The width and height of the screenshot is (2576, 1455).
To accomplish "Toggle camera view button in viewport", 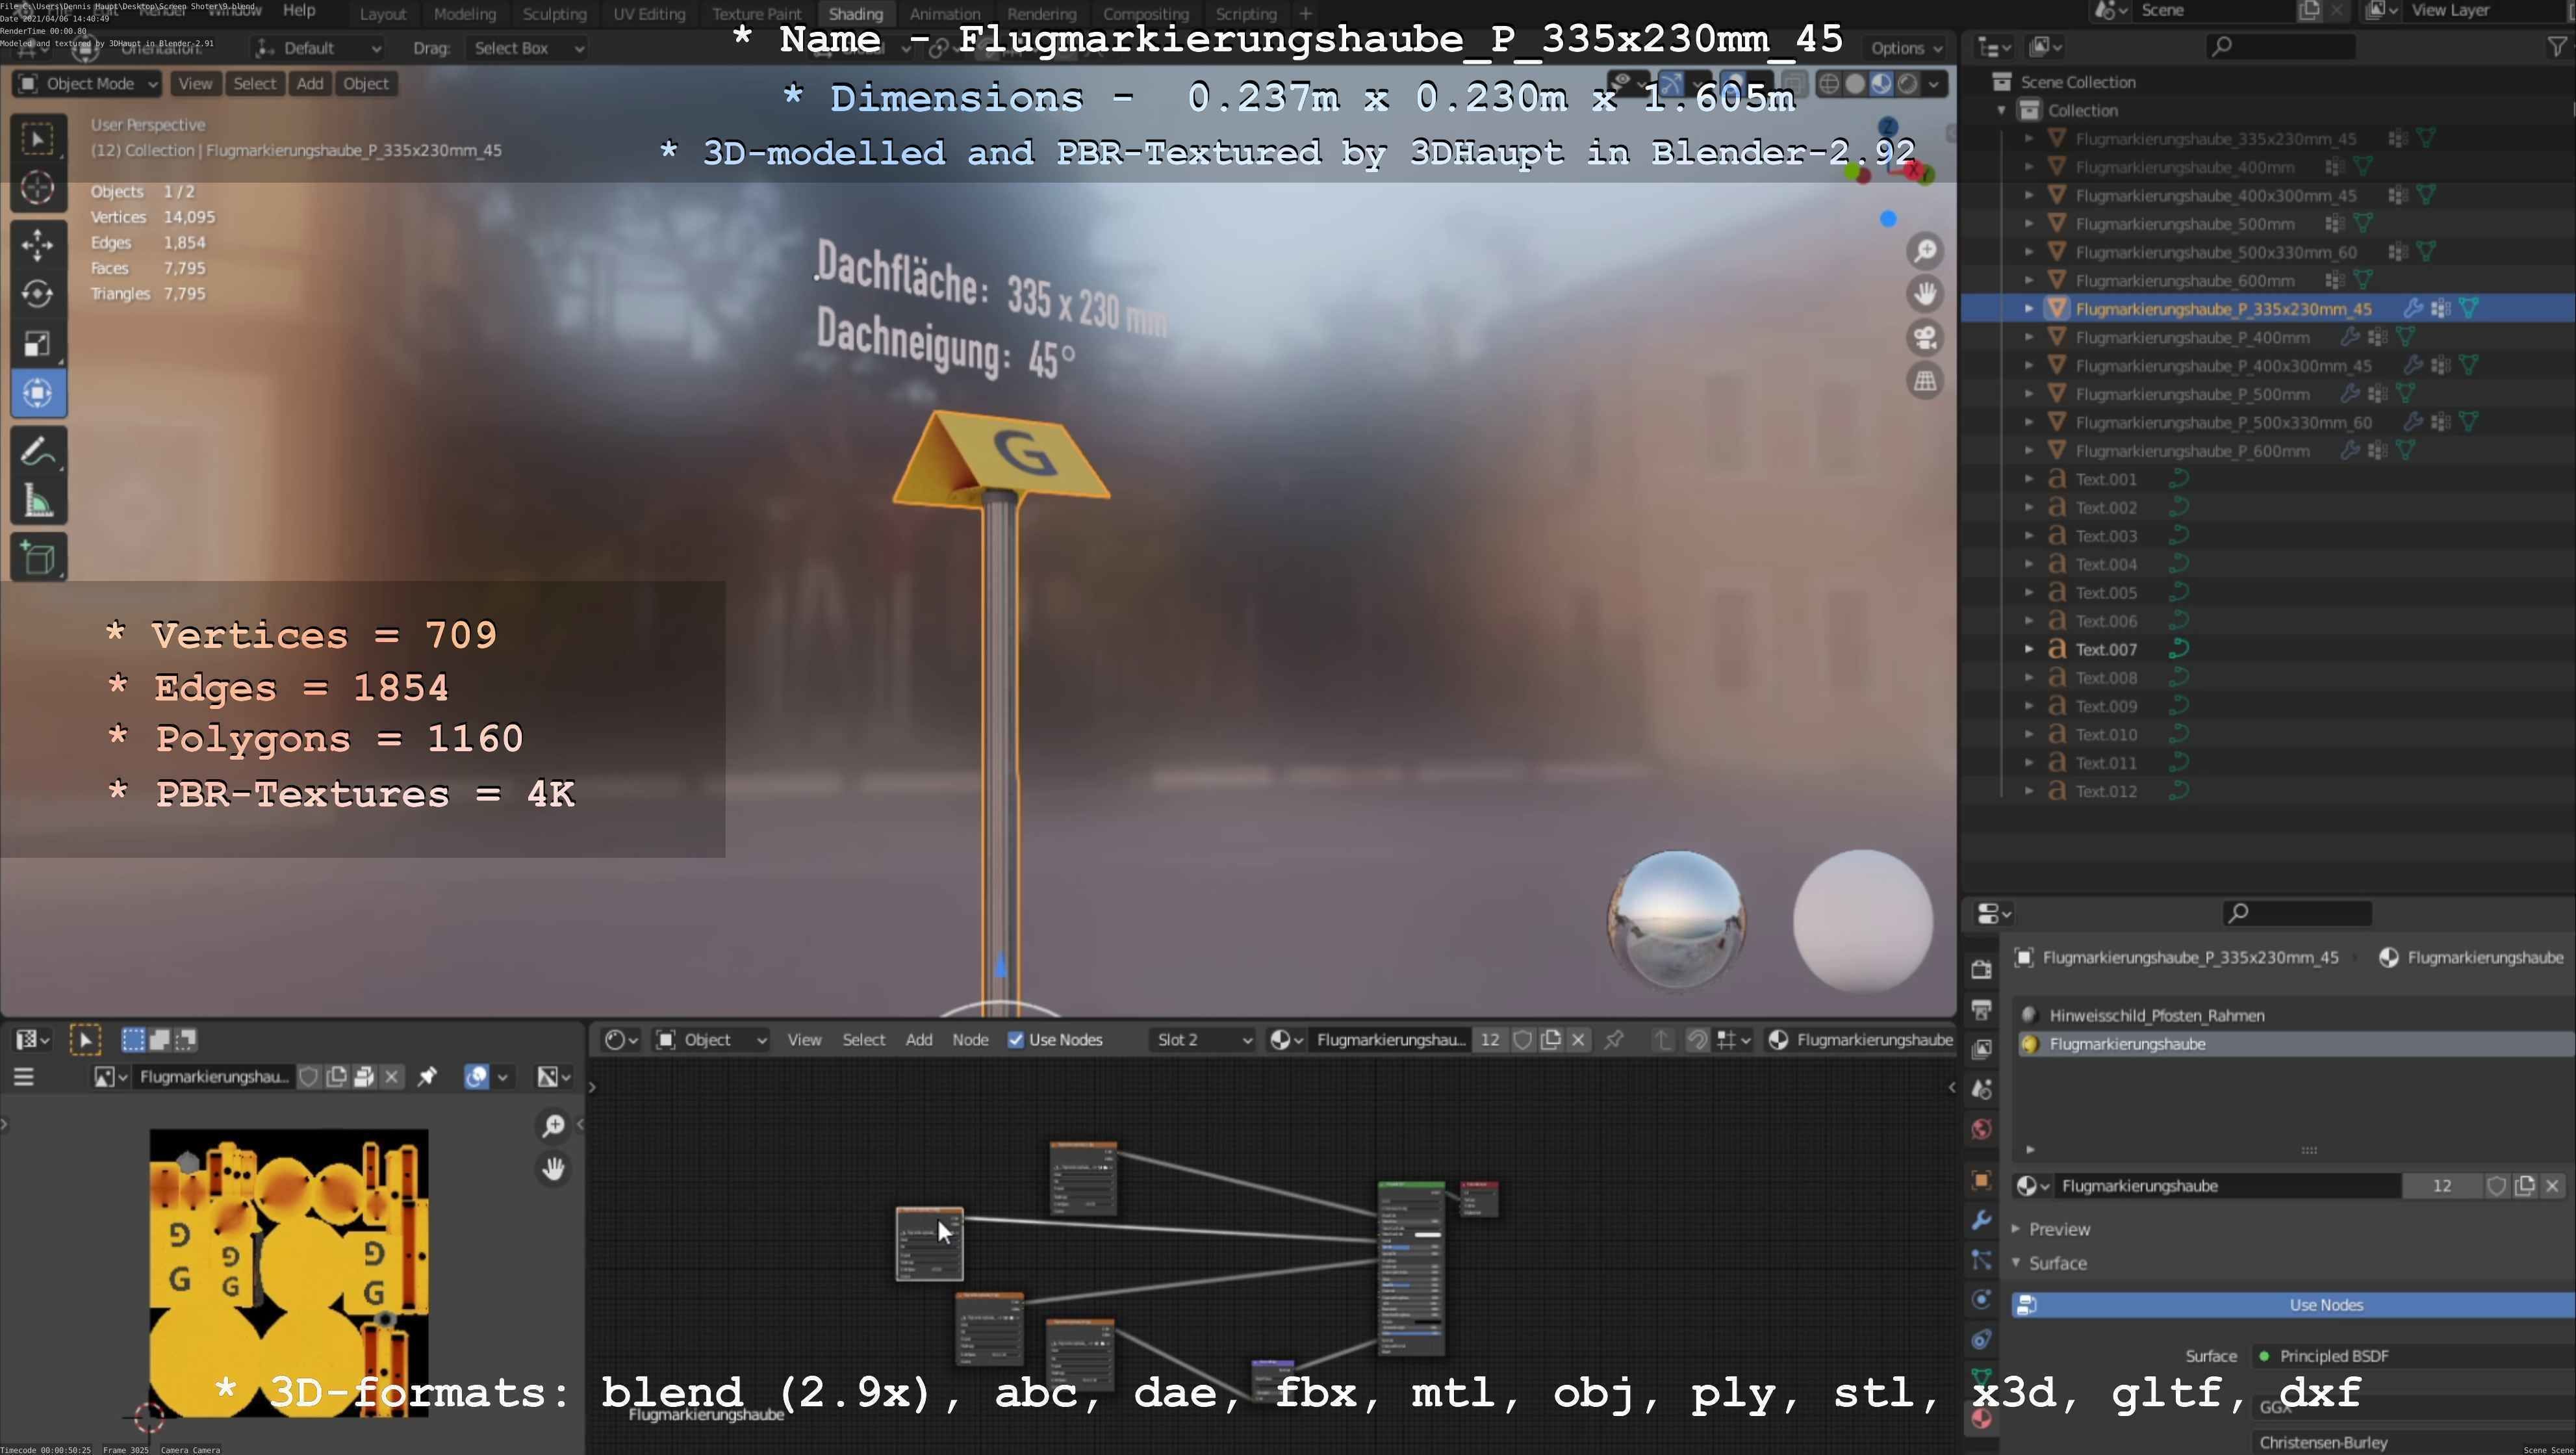I will point(1925,337).
